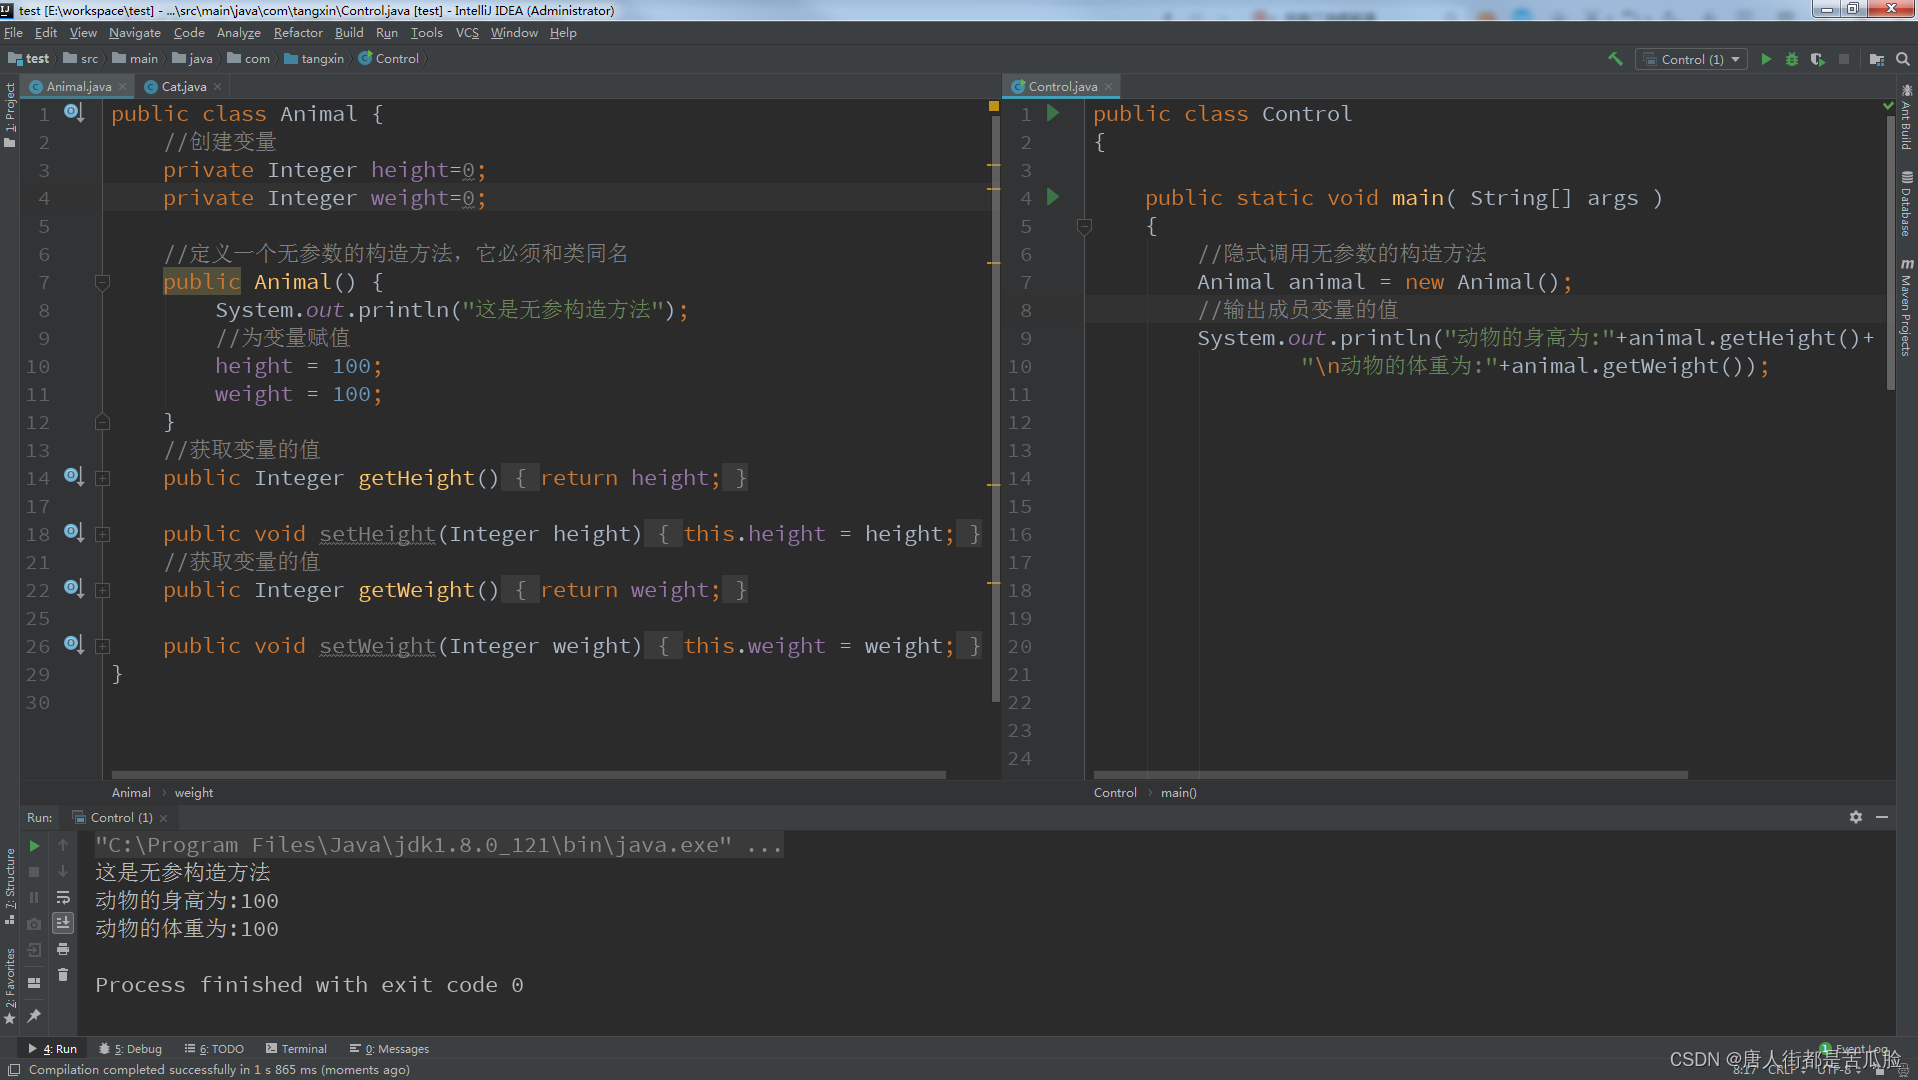Click src folder in navigation bar
This screenshot has height=1080, width=1918.
pos(81,59)
